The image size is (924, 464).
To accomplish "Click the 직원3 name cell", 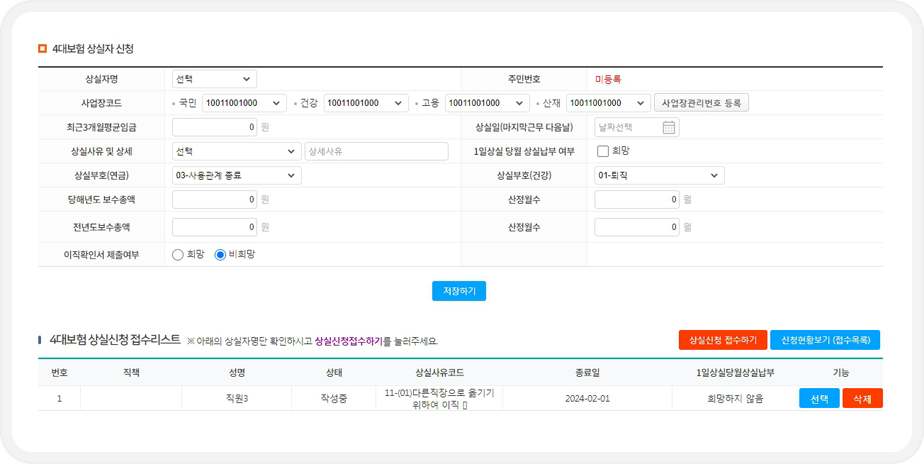I will click(x=236, y=399).
